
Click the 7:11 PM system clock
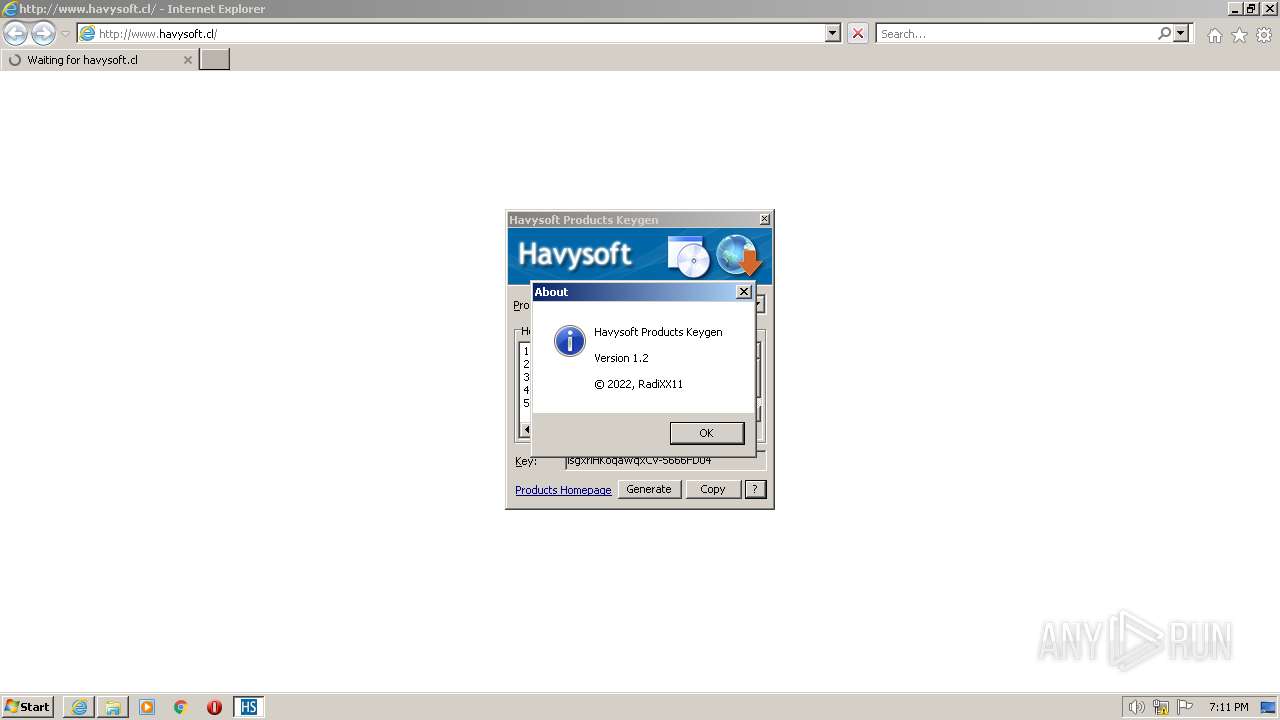pyautogui.click(x=1228, y=707)
